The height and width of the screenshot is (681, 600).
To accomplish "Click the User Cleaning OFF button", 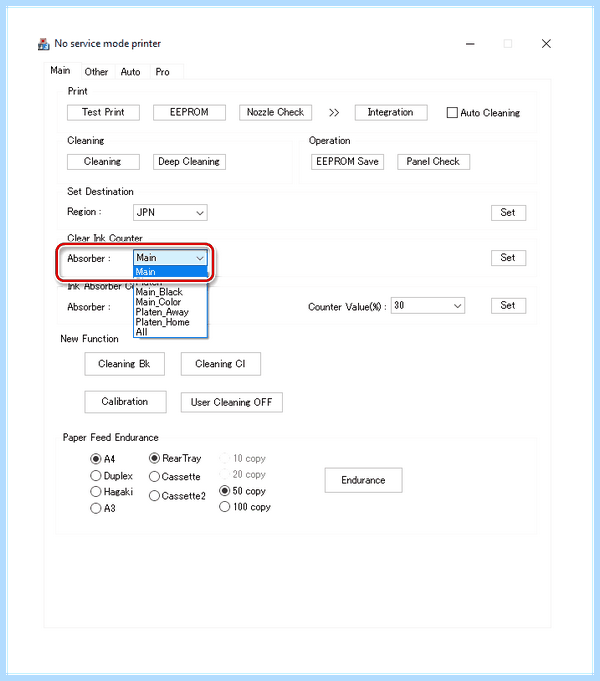I will pos(232,403).
